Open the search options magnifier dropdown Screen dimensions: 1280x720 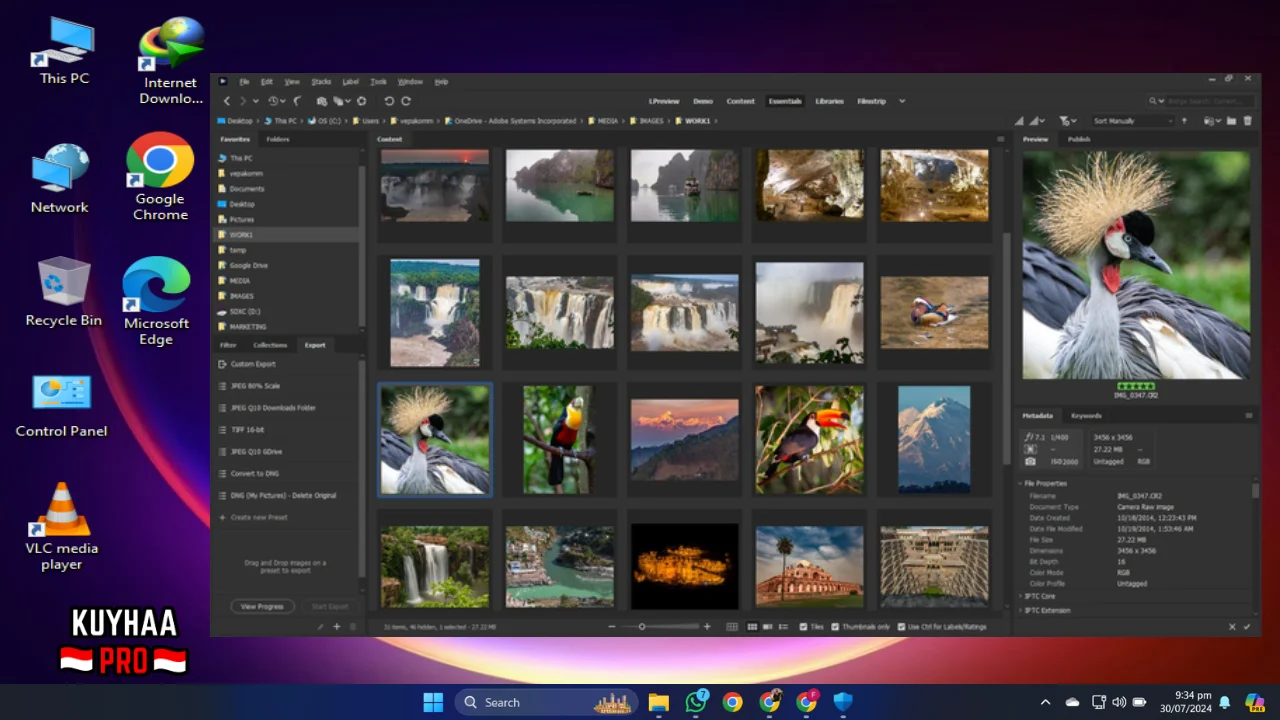[1156, 101]
